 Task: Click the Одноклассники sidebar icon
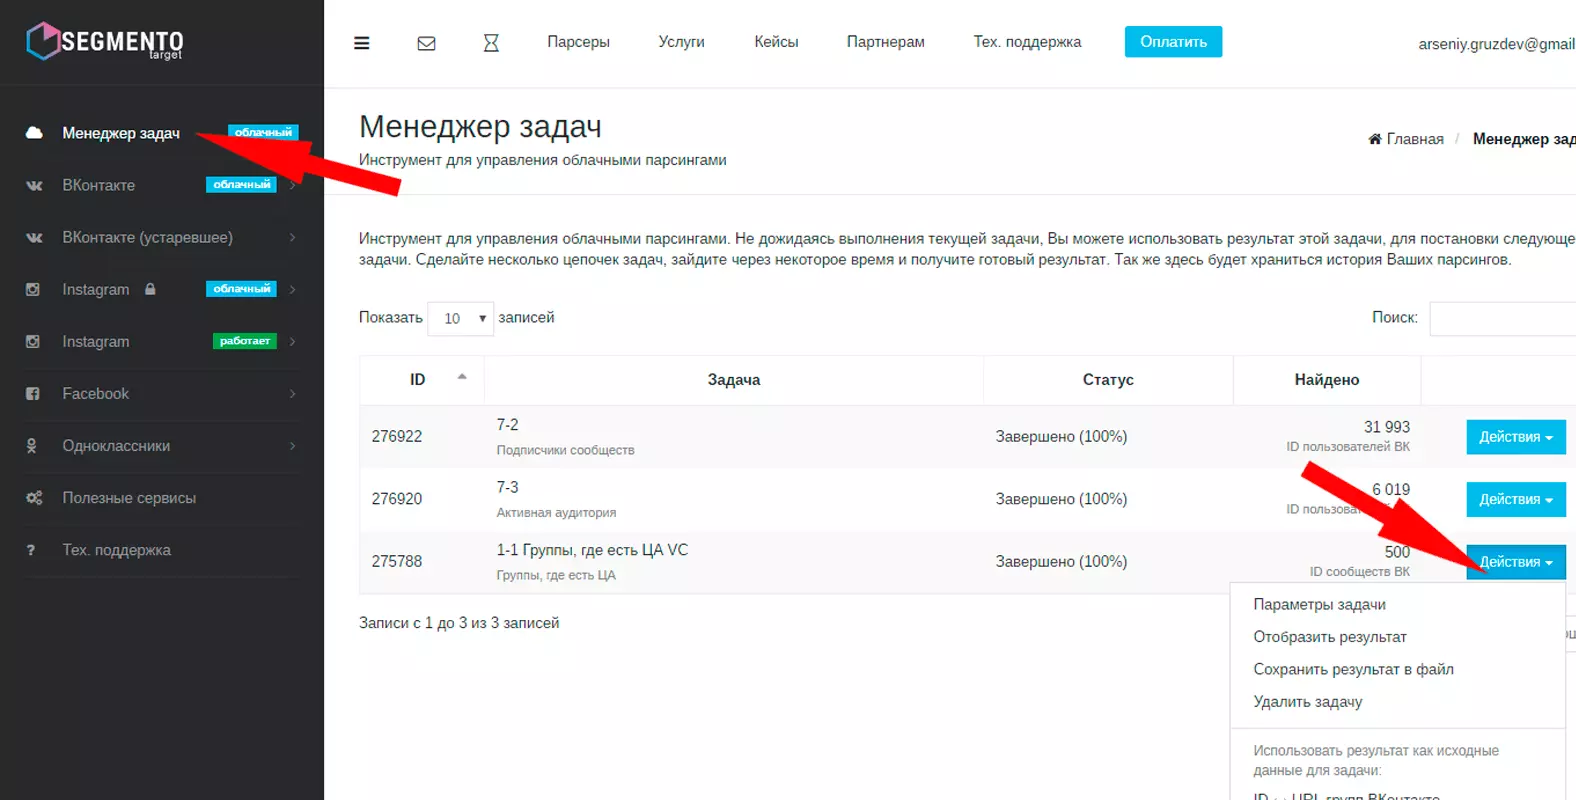32,446
